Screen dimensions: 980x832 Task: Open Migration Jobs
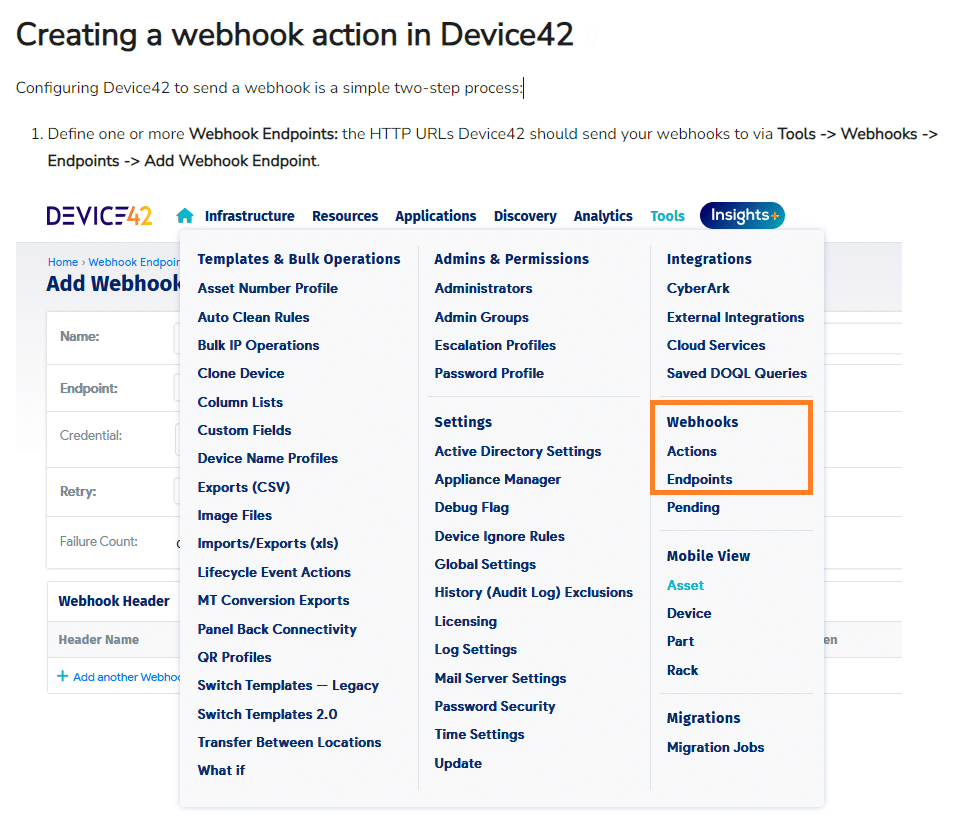point(715,747)
